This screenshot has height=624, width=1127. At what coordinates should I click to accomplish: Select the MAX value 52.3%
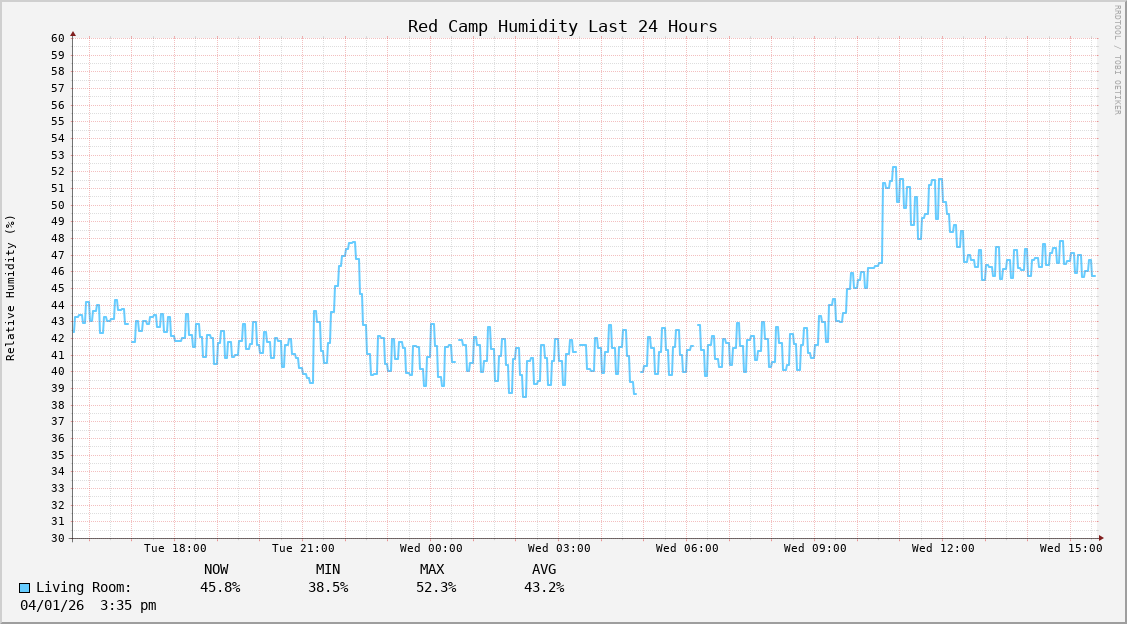click(436, 588)
